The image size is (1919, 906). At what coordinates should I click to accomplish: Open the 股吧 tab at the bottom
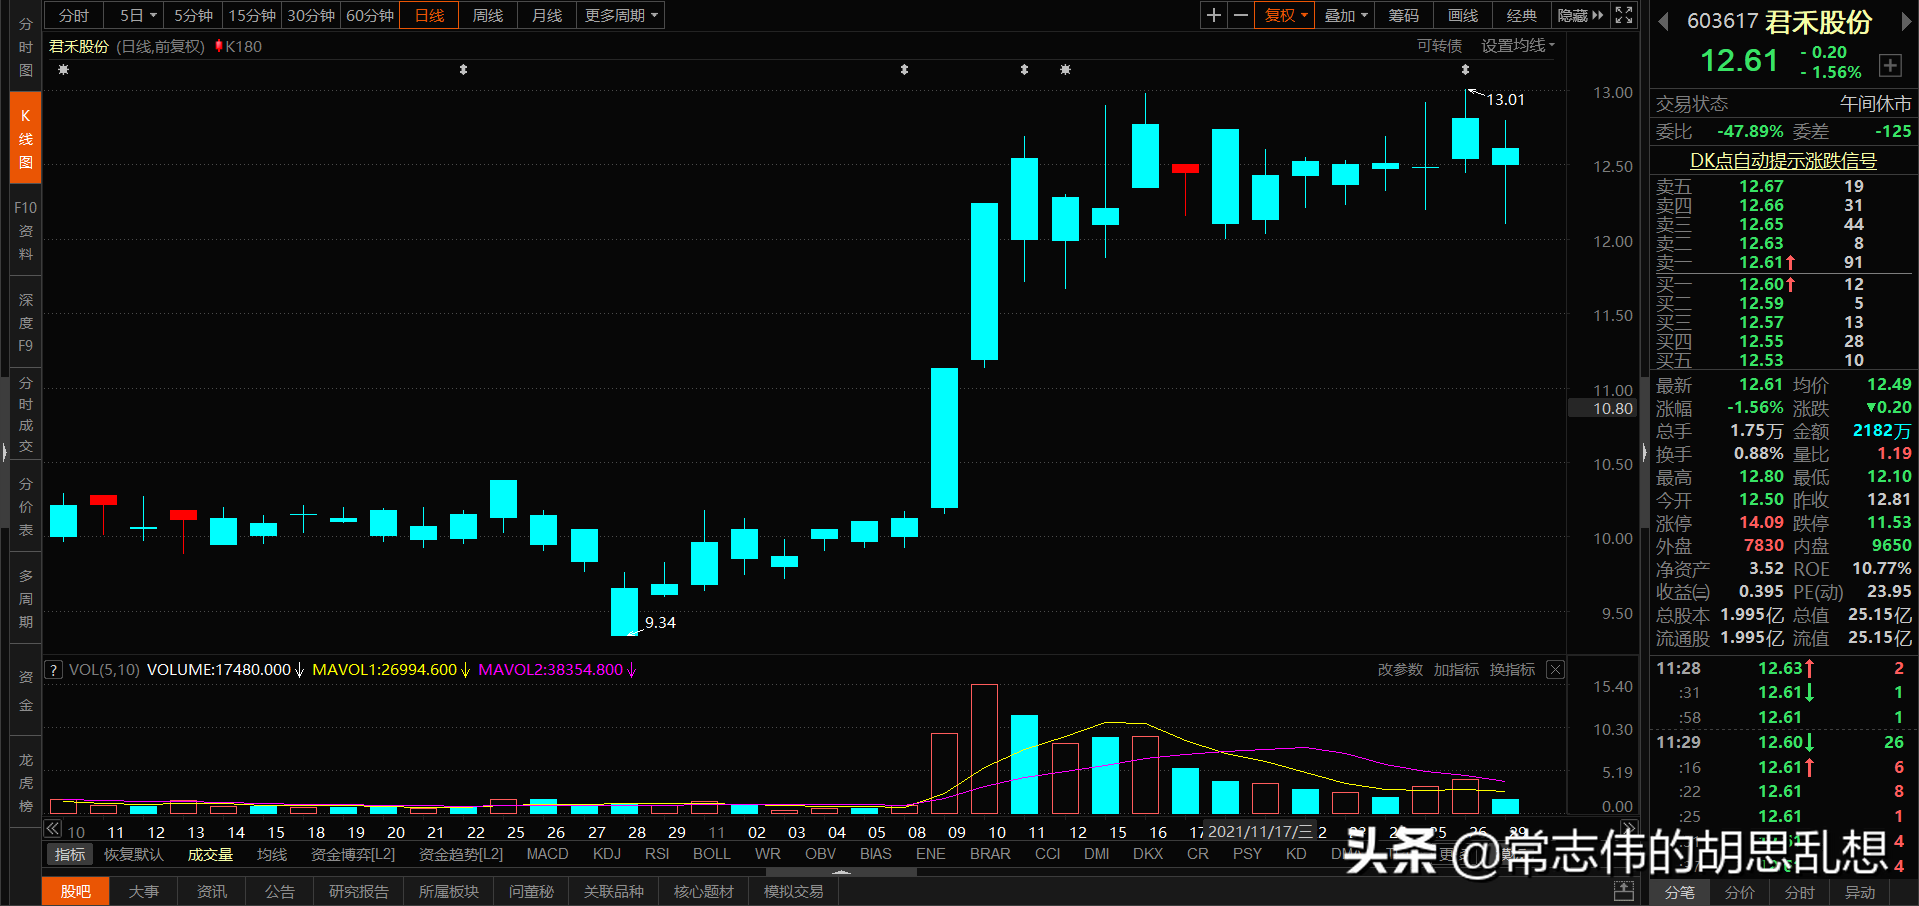tap(75, 891)
